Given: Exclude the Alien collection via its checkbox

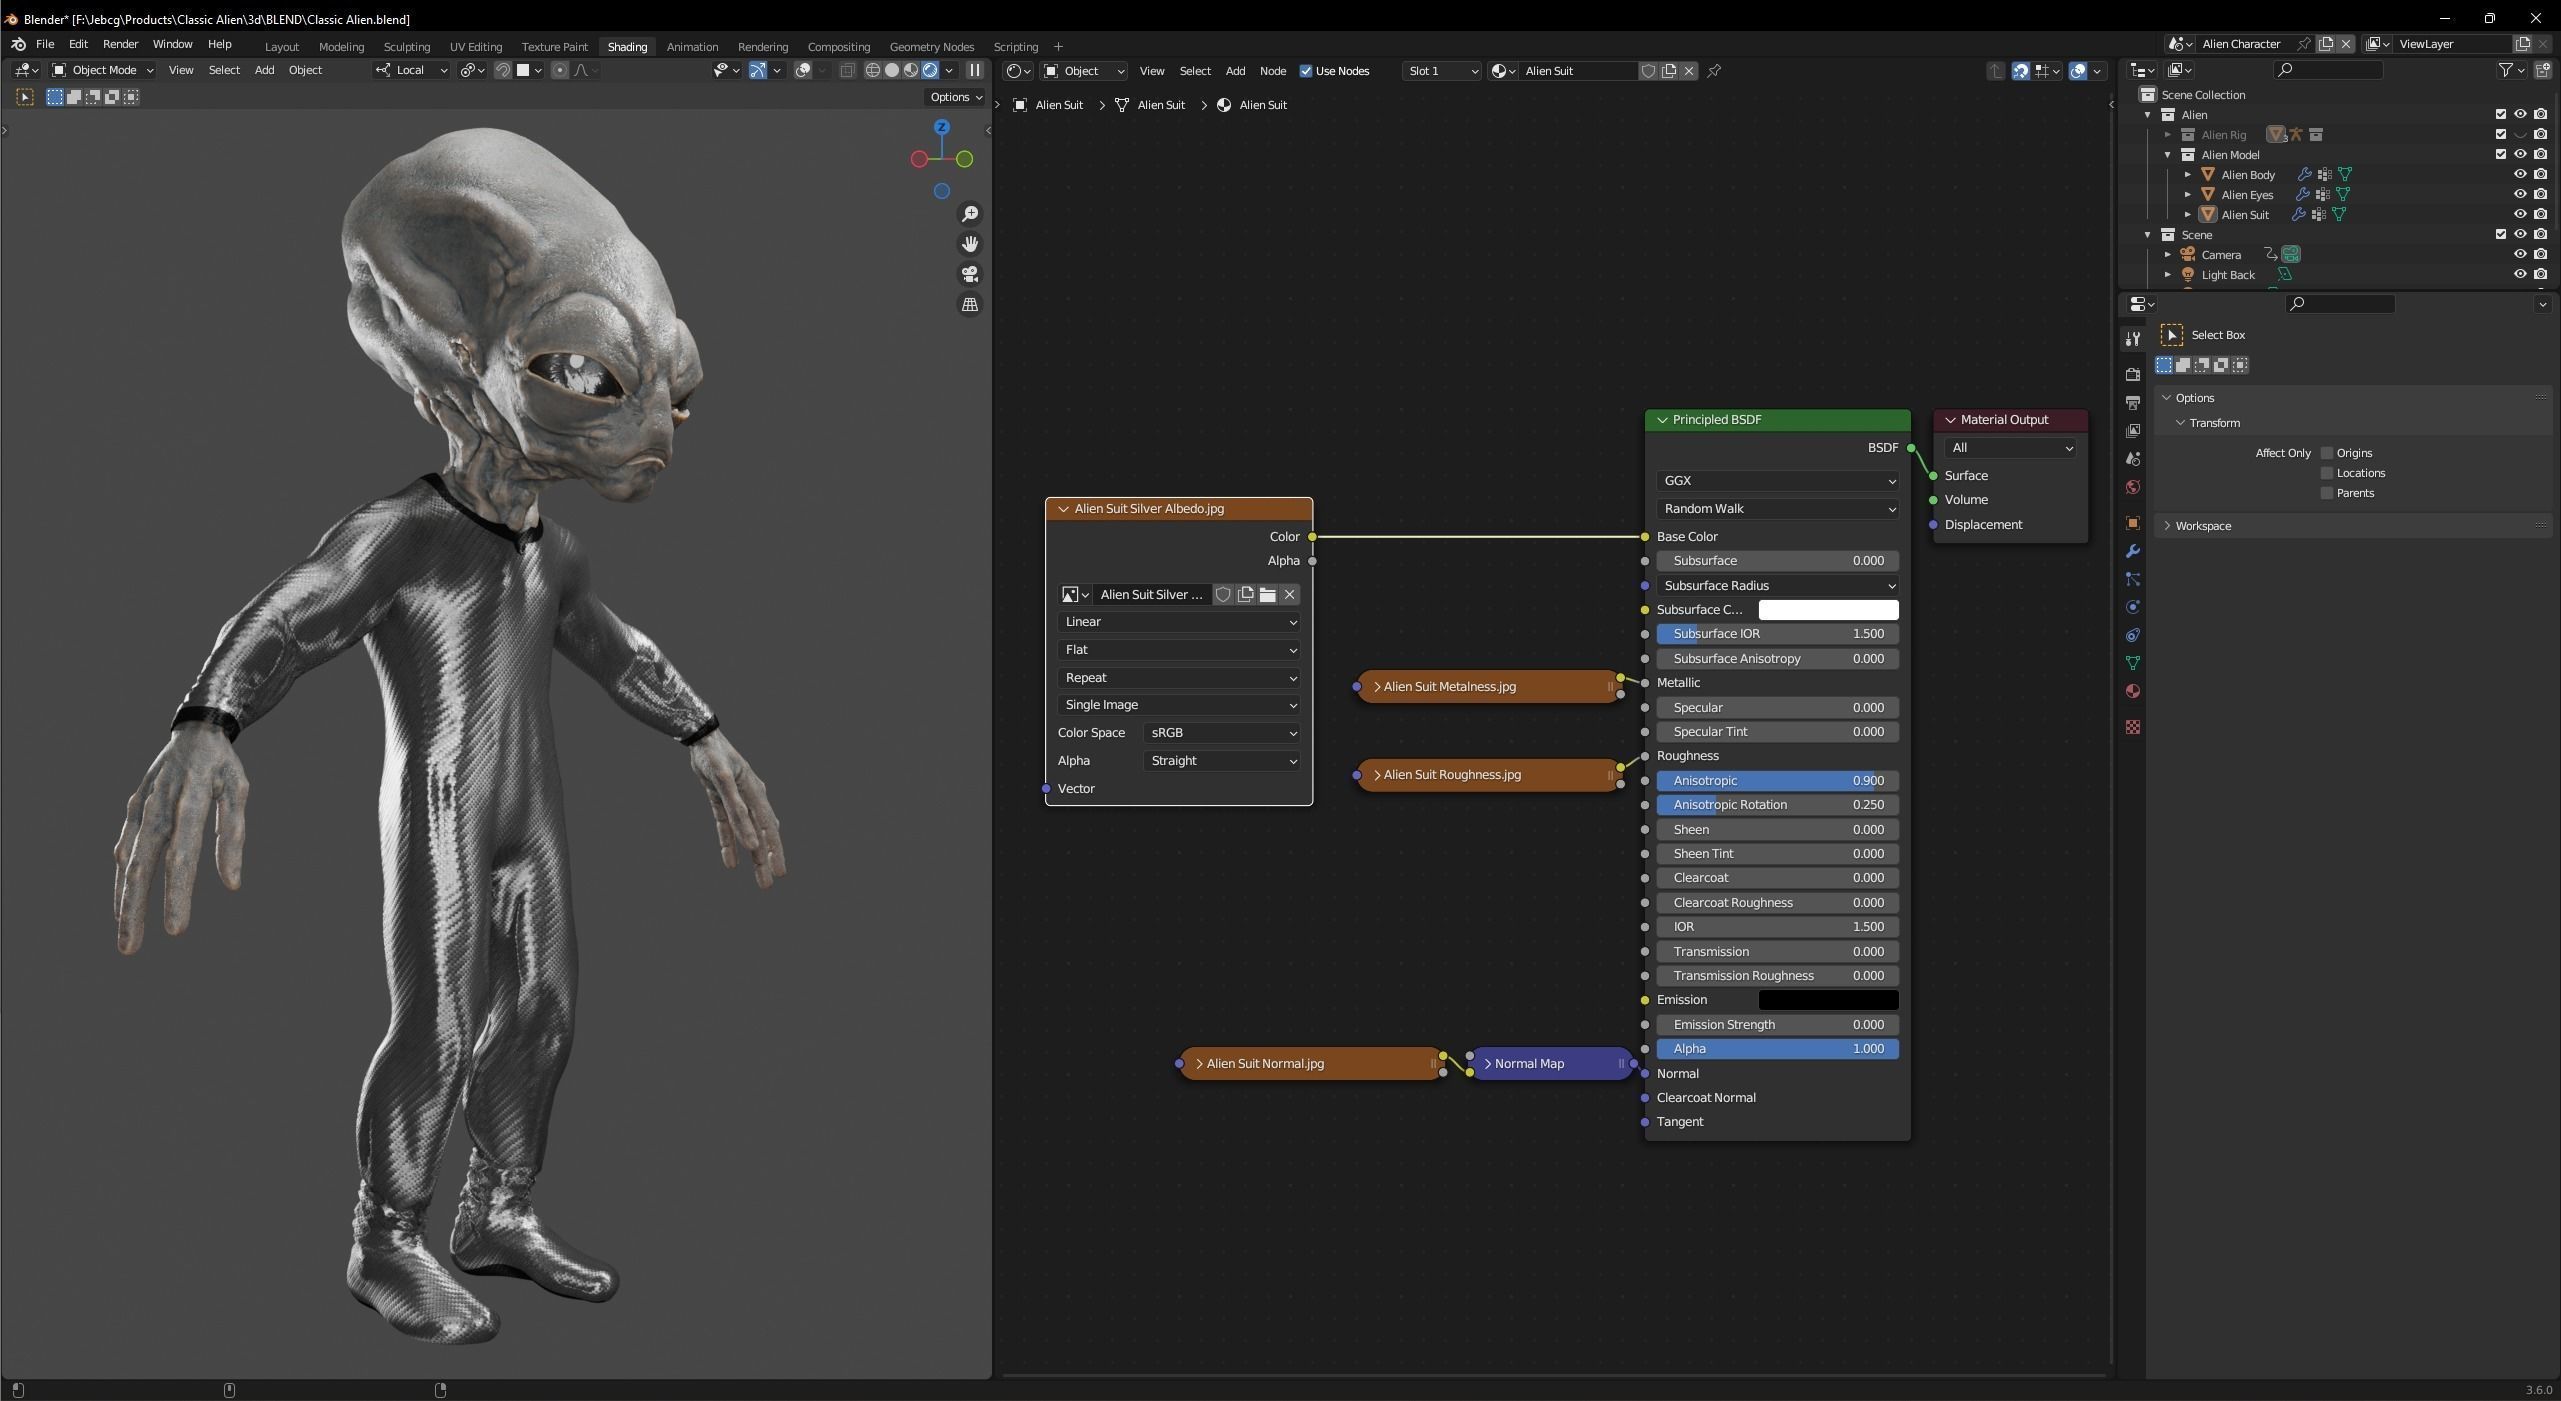Looking at the screenshot, I should (x=2501, y=115).
